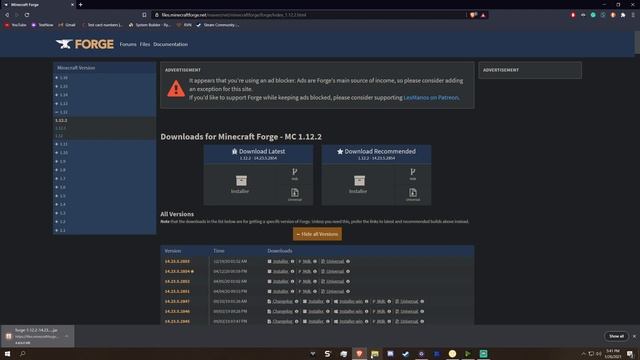This screenshot has width=640, height=360.
Task: Open the YouTube bookmark
Action: (16, 25)
